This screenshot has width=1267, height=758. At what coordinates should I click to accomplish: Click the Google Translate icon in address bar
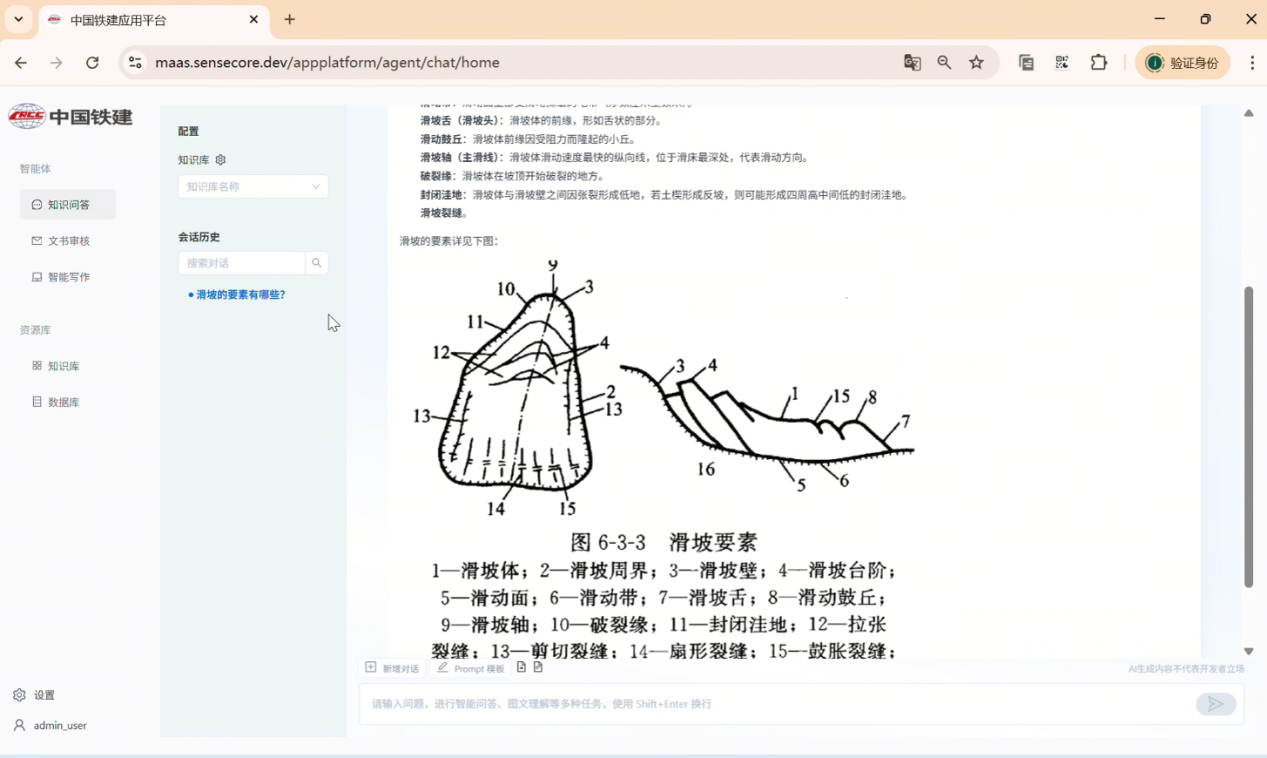point(912,63)
